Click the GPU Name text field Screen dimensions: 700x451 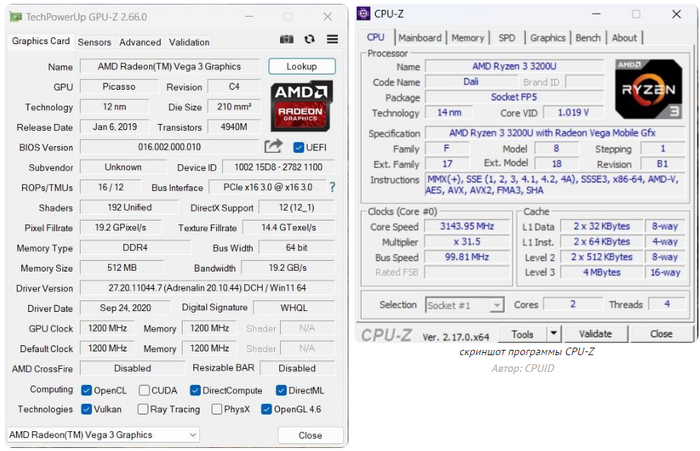[x=168, y=67]
